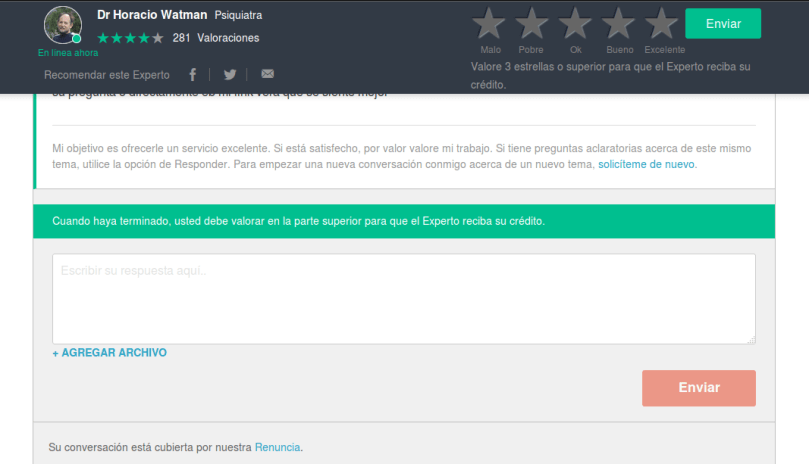
Task: Share expert via Twitter icon
Action: (230, 75)
